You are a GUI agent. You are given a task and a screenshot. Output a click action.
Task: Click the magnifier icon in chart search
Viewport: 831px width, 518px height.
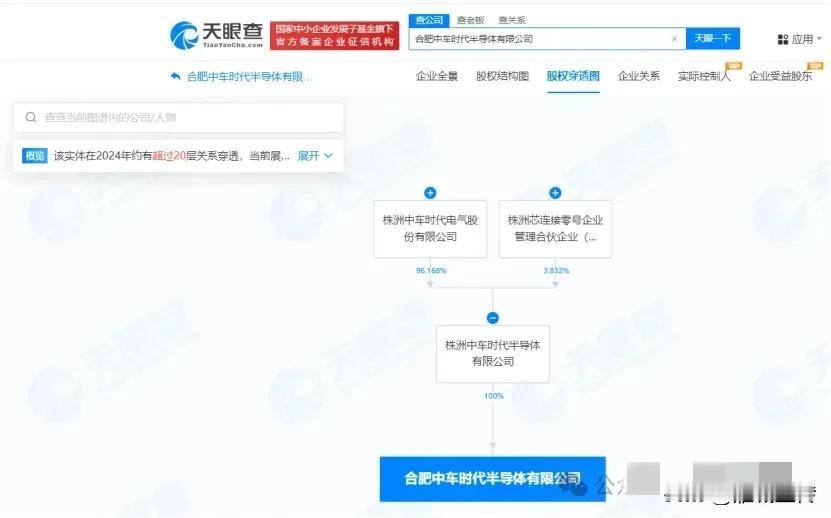[x=31, y=117]
